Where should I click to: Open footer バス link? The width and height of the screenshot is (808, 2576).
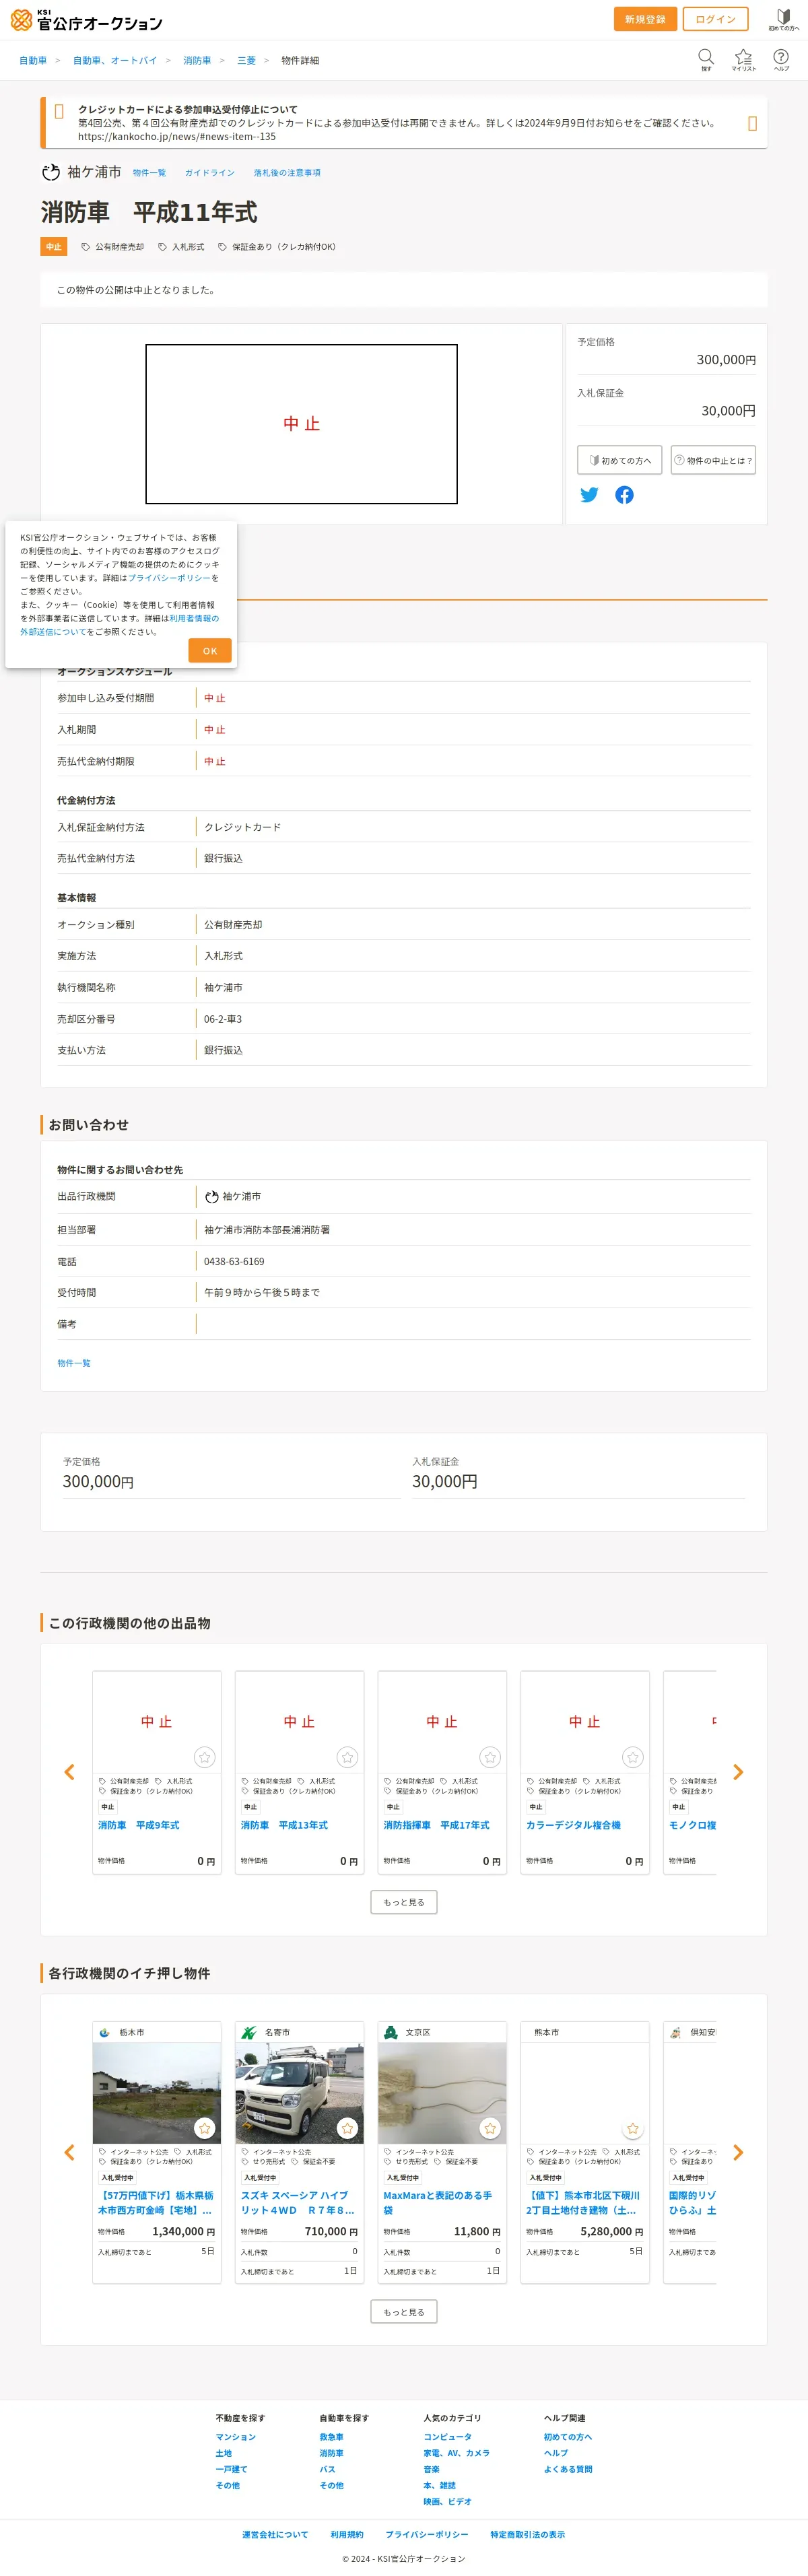tap(328, 2469)
